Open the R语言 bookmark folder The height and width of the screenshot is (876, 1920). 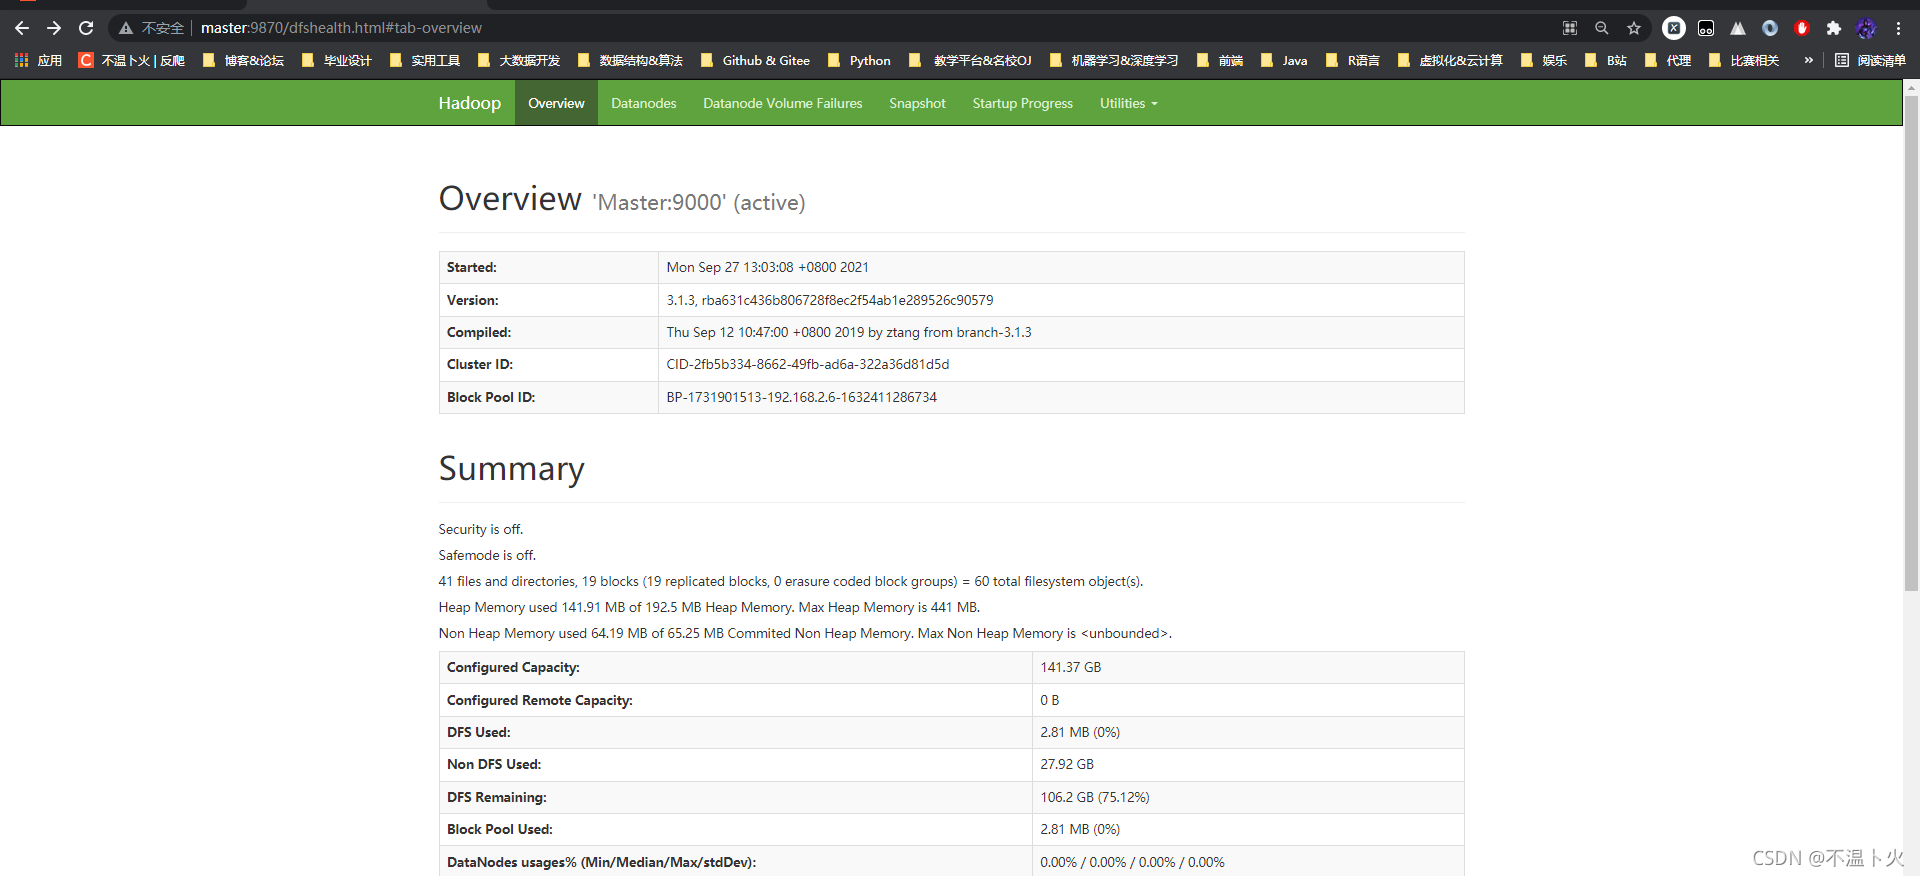click(1352, 61)
